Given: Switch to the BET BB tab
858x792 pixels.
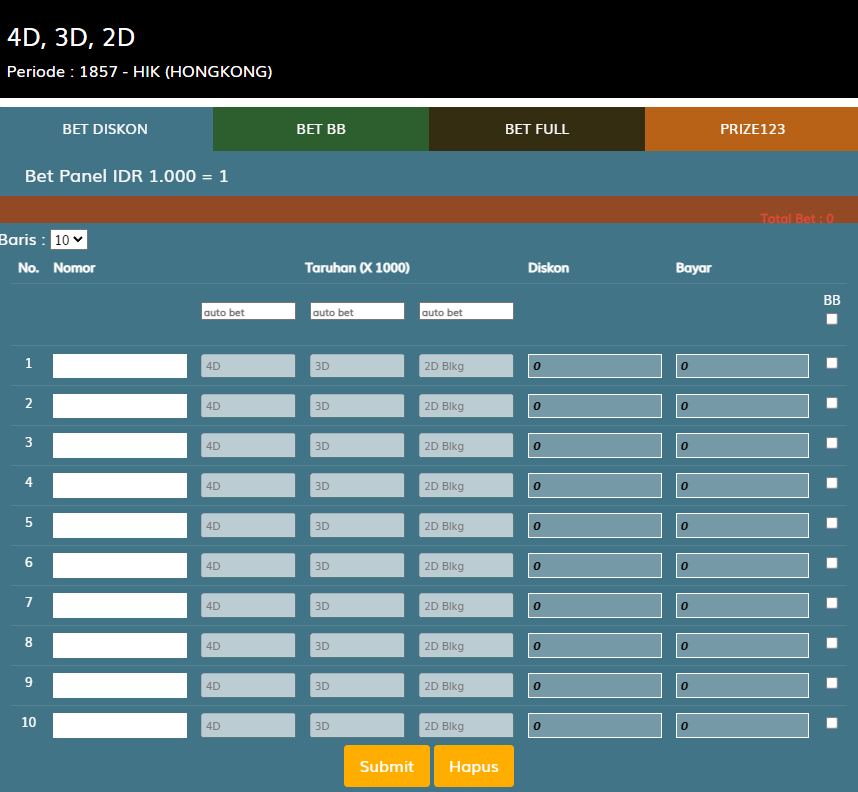Looking at the screenshot, I should click(321, 129).
